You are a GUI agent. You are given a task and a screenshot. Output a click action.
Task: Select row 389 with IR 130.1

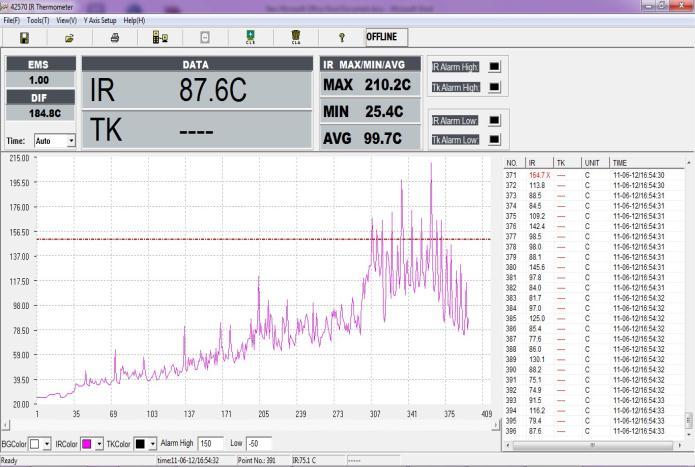click(593, 359)
